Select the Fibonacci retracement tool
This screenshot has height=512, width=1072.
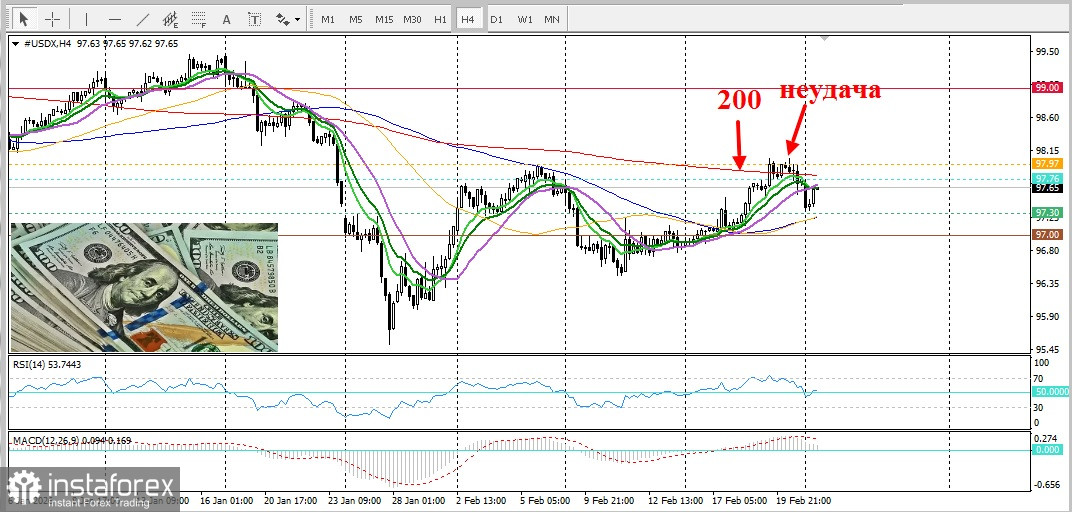click(199, 19)
